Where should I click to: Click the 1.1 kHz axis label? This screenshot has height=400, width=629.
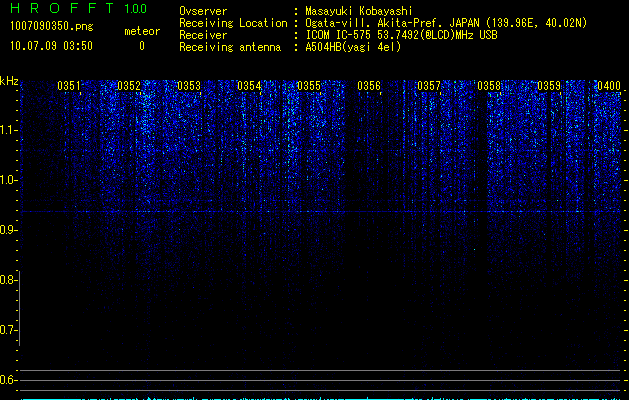pos(8,130)
